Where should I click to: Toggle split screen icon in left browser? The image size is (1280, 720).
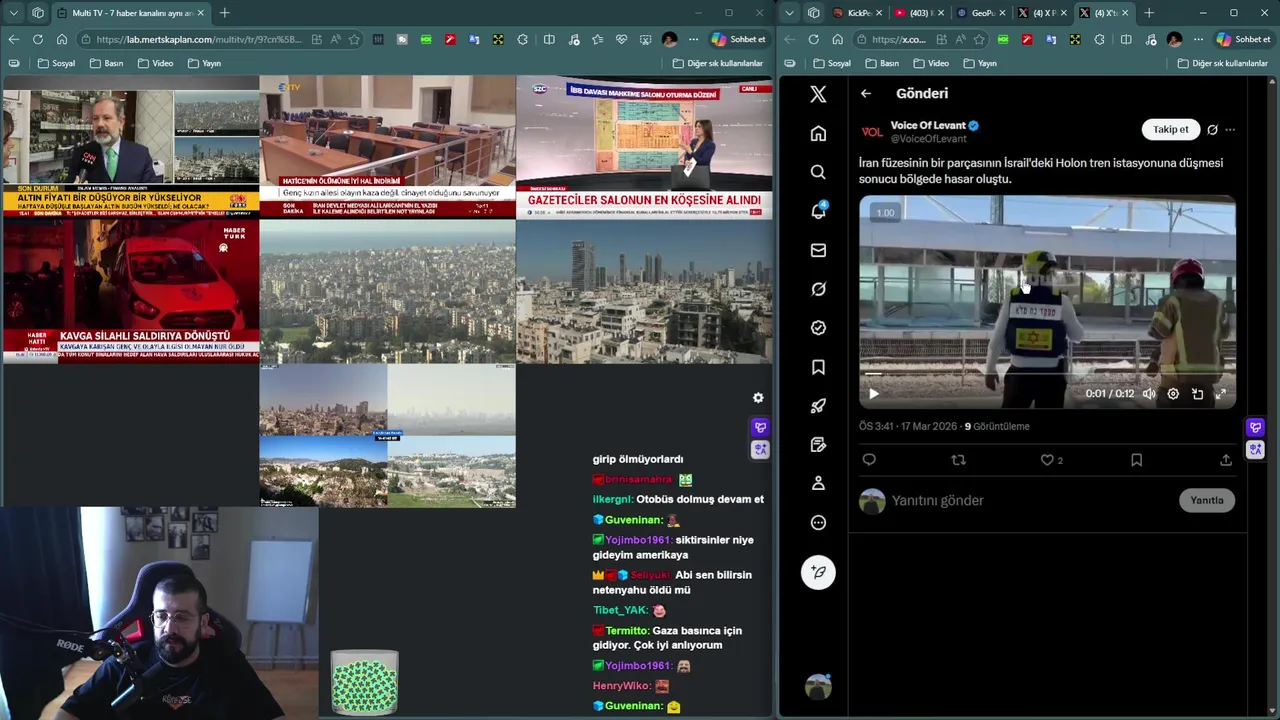549,39
